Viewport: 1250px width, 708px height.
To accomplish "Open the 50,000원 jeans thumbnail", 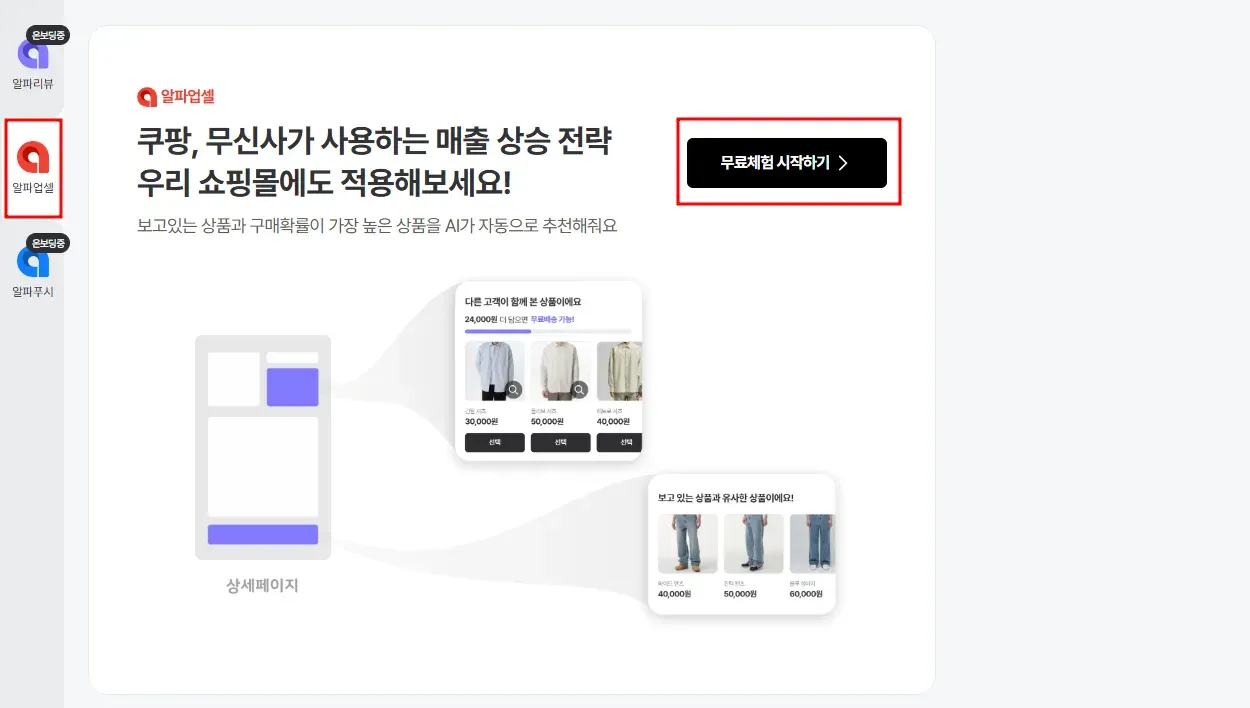I will tap(754, 543).
